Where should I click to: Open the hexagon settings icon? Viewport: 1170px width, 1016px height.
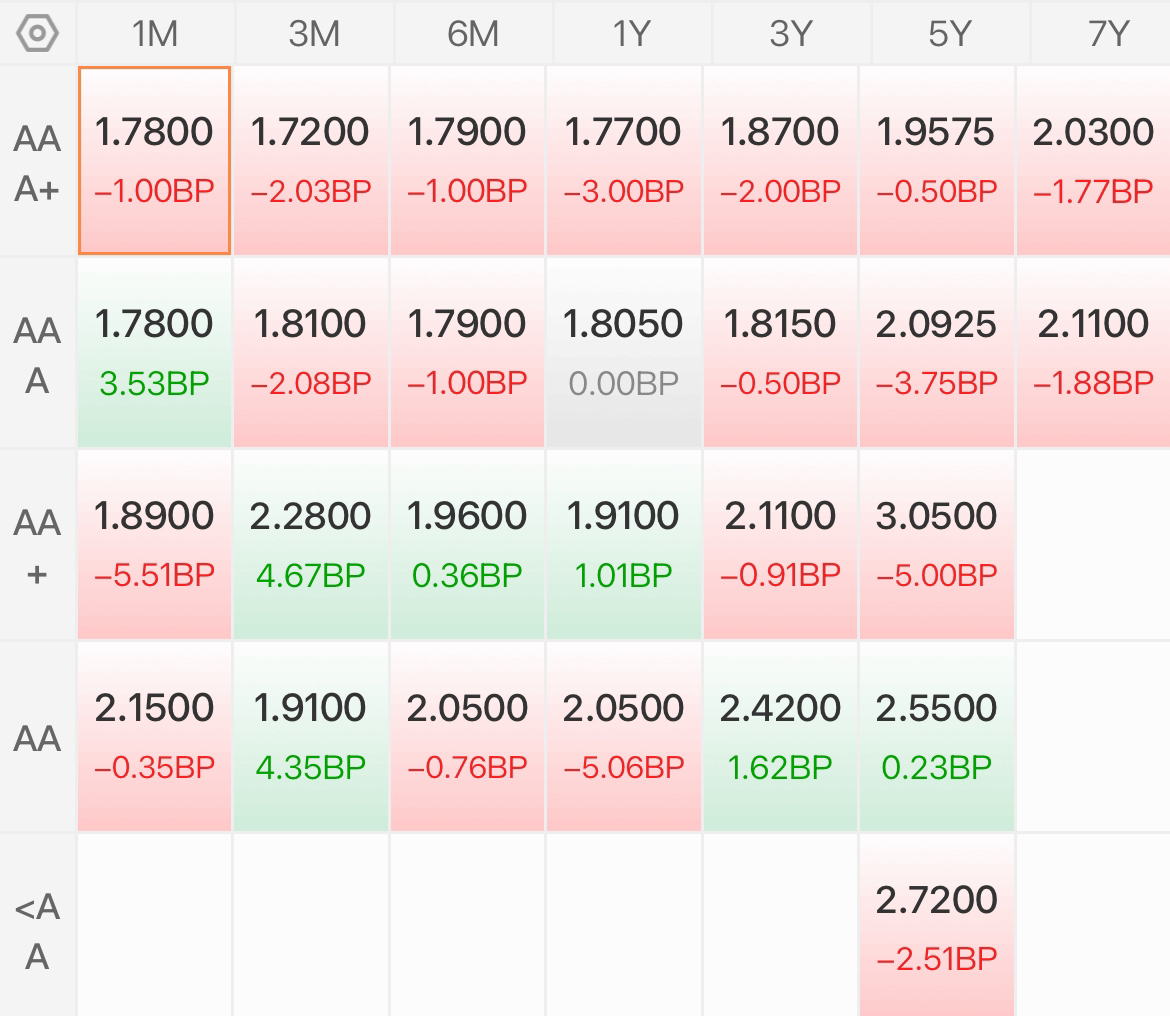37,34
